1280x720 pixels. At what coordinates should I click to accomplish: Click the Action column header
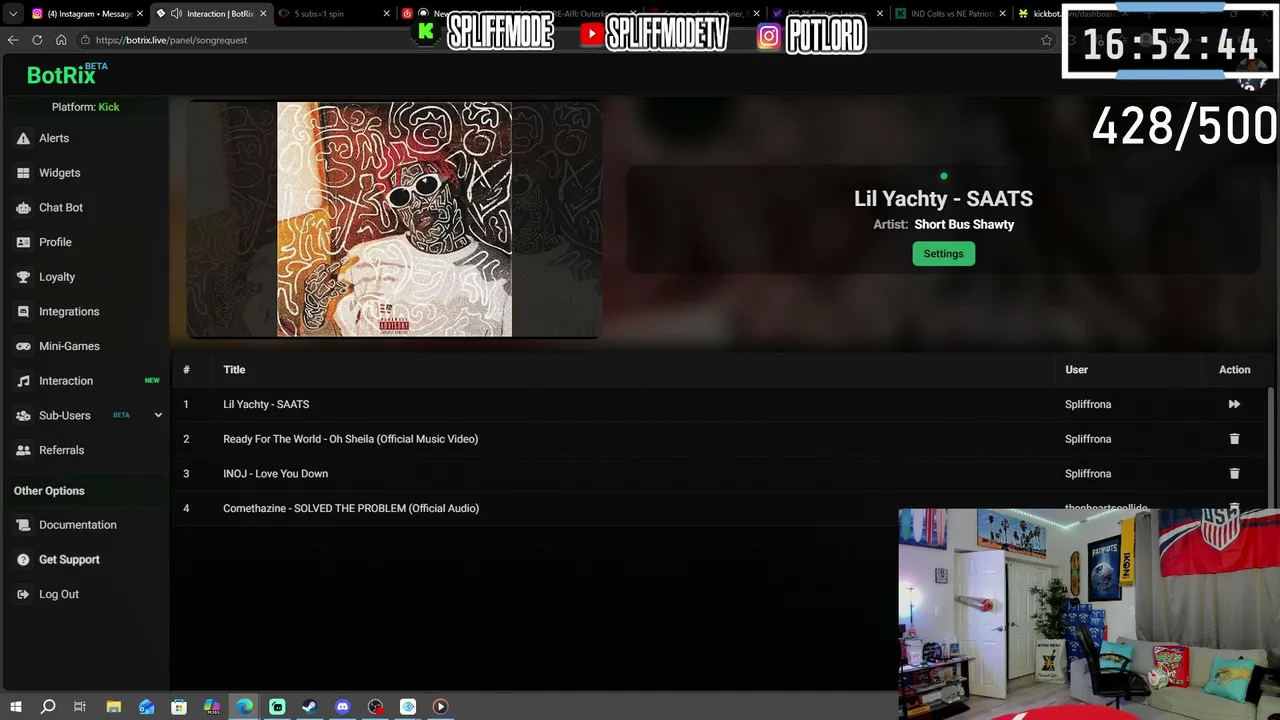(x=1234, y=370)
